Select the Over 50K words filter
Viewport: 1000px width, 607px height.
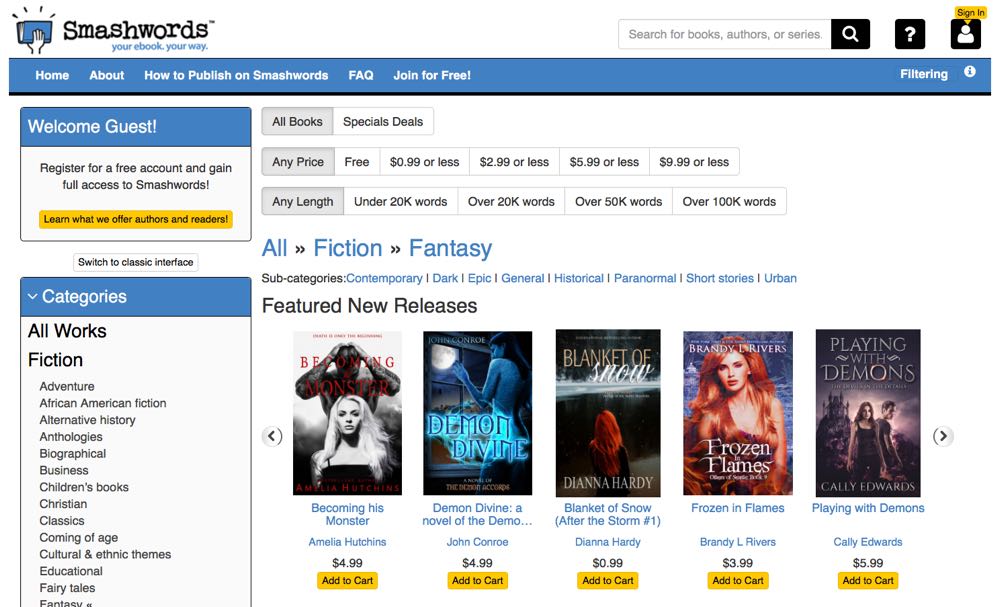619,201
